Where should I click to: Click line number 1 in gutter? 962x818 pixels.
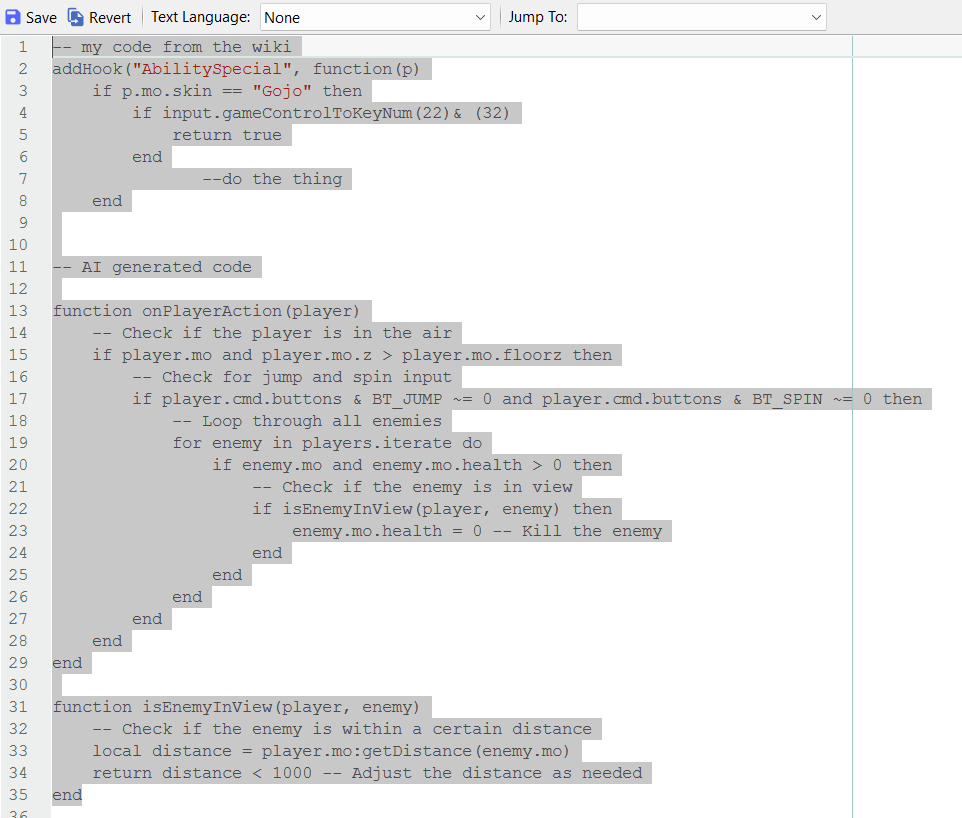pos(23,47)
